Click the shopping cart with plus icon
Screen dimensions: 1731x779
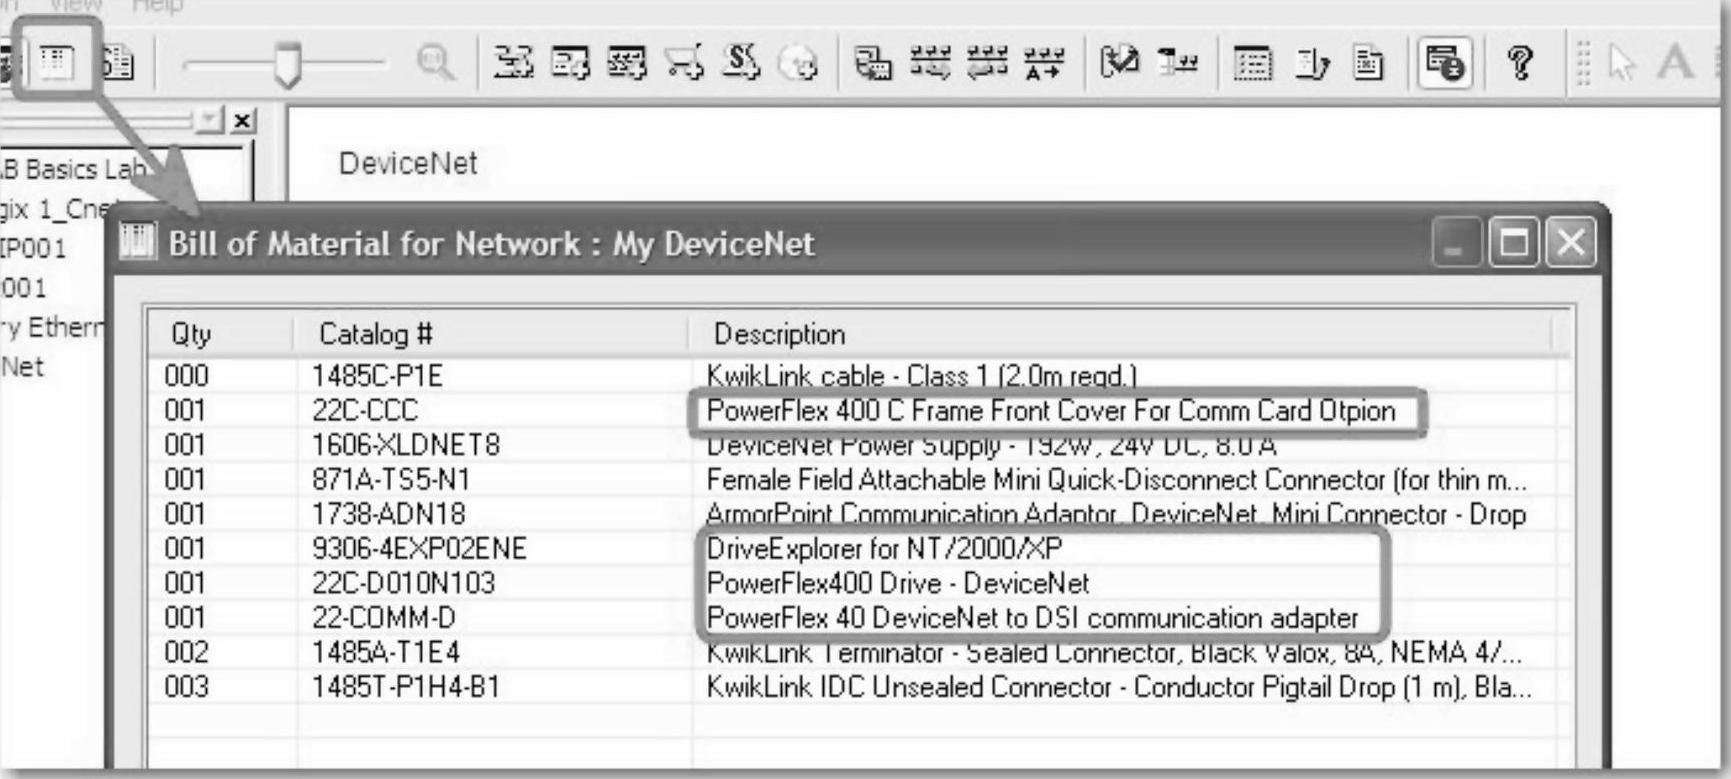(x=684, y=63)
